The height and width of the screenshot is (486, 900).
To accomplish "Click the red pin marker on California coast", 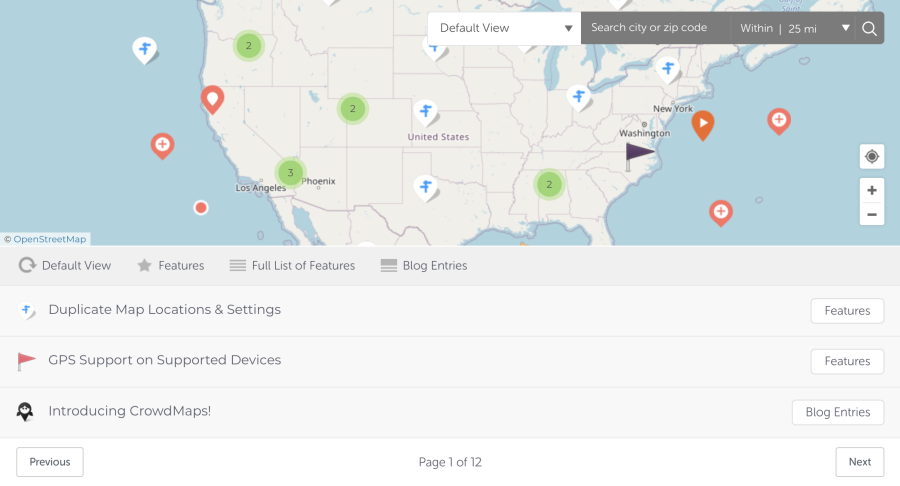I will pyautogui.click(x=212, y=99).
